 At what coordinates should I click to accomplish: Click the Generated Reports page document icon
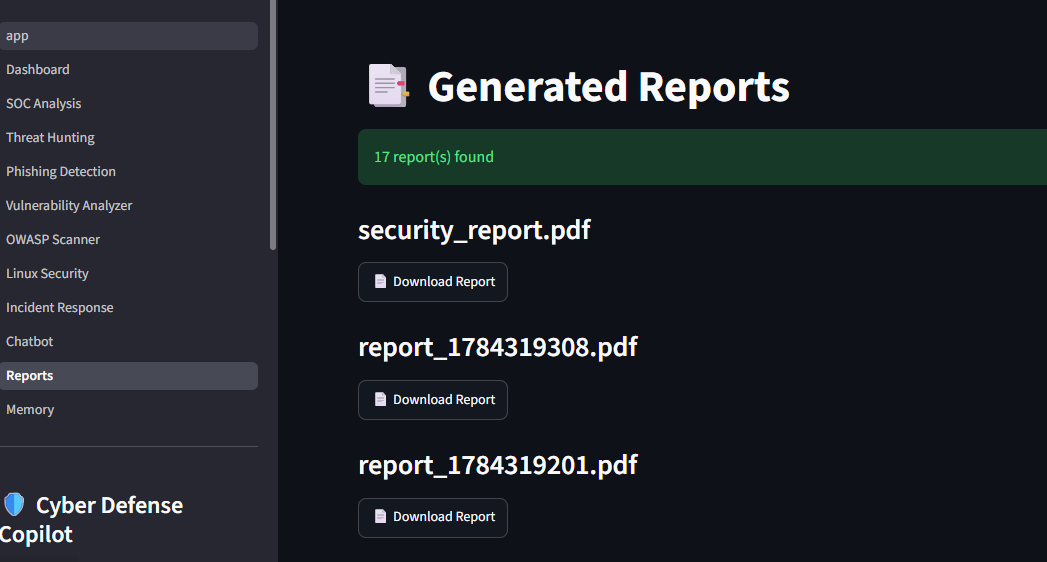[x=388, y=85]
